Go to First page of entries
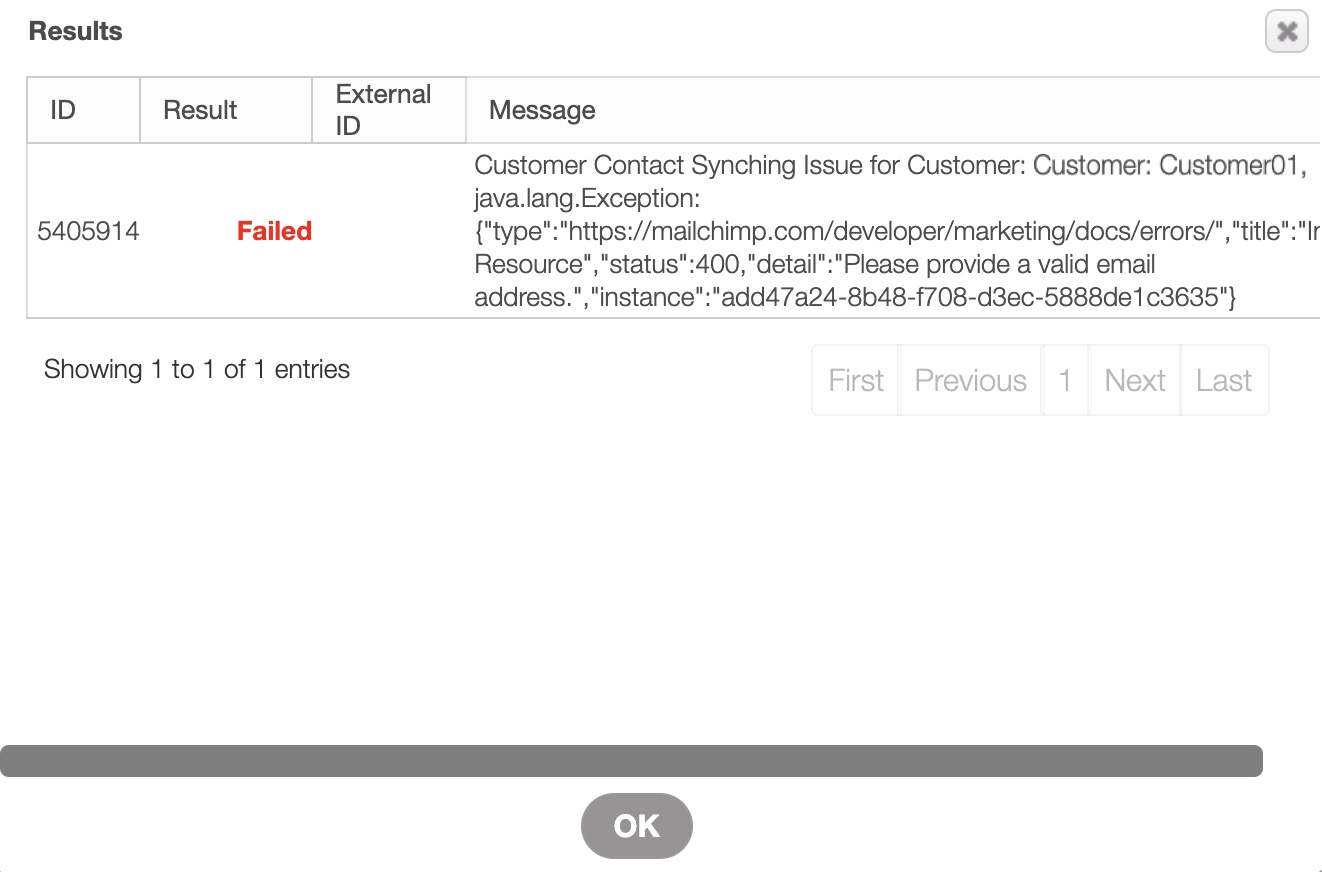Screen dimensions: 1322x872 tap(856, 380)
